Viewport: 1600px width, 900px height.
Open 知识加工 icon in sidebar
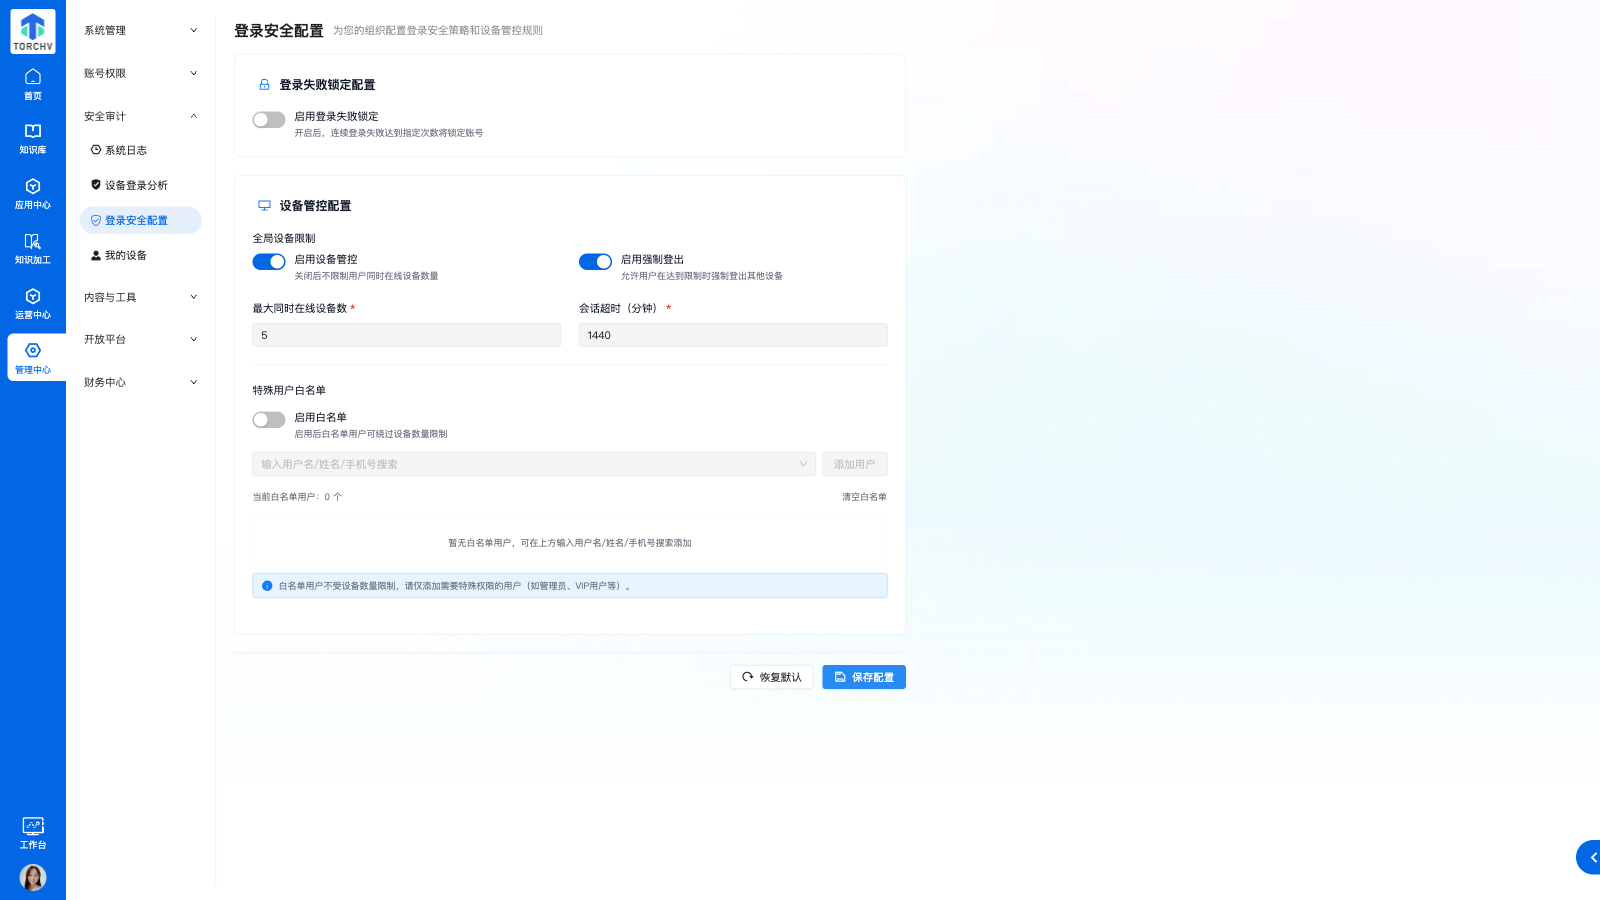33,249
